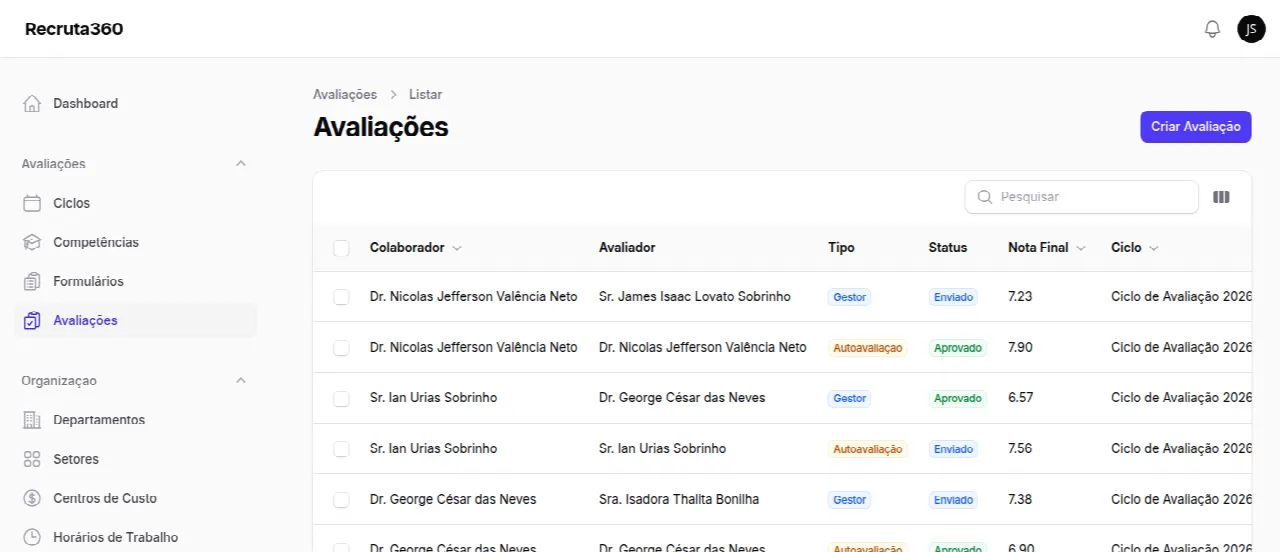Click the Centros de Custo dollar icon

32,498
